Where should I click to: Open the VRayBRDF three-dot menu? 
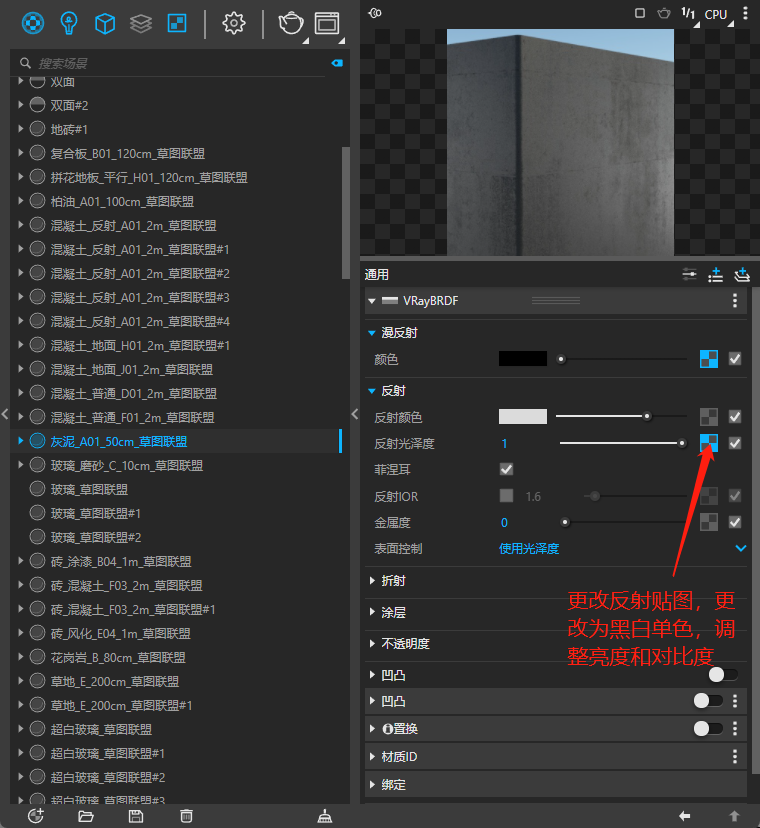coord(735,301)
